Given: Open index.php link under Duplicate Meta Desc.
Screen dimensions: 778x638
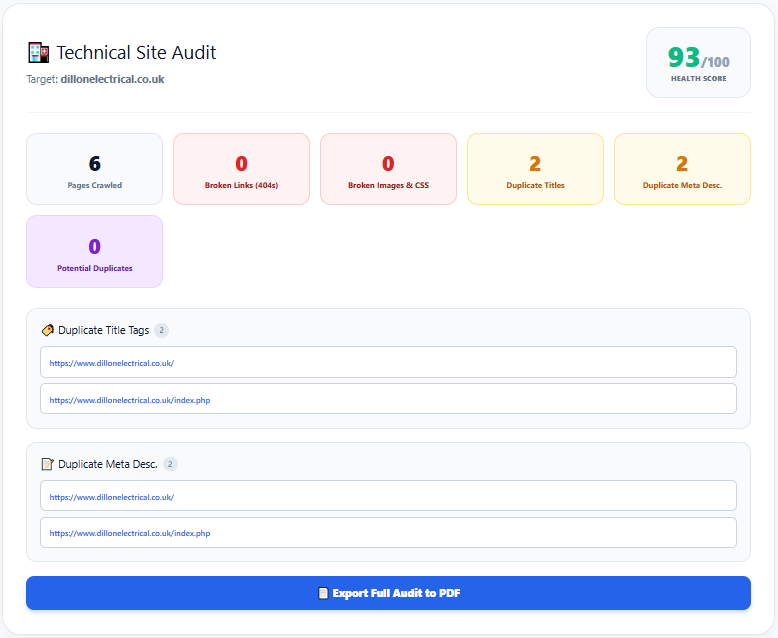Looking at the screenshot, I should [x=130, y=533].
